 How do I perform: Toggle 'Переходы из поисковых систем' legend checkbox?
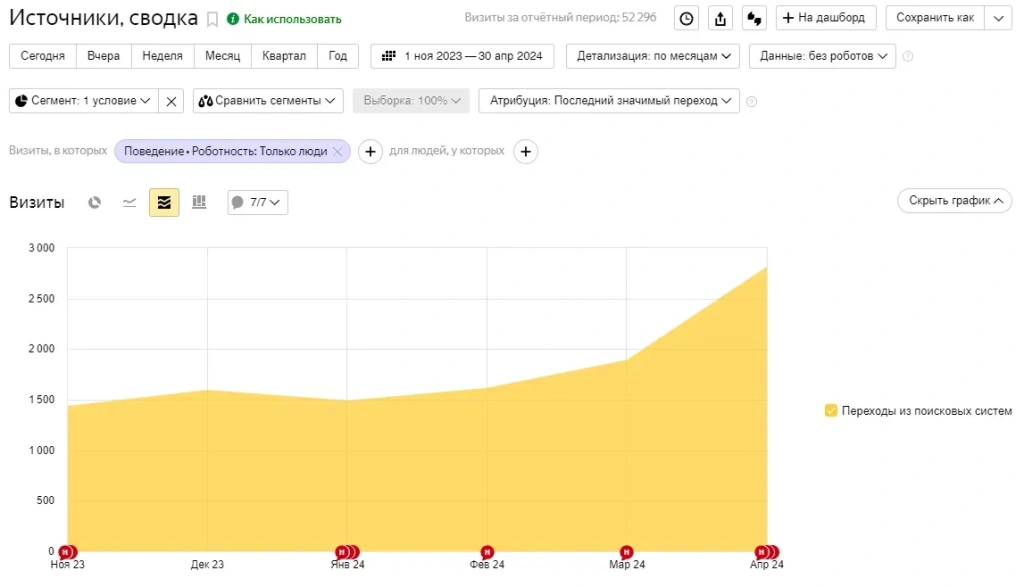click(x=831, y=411)
